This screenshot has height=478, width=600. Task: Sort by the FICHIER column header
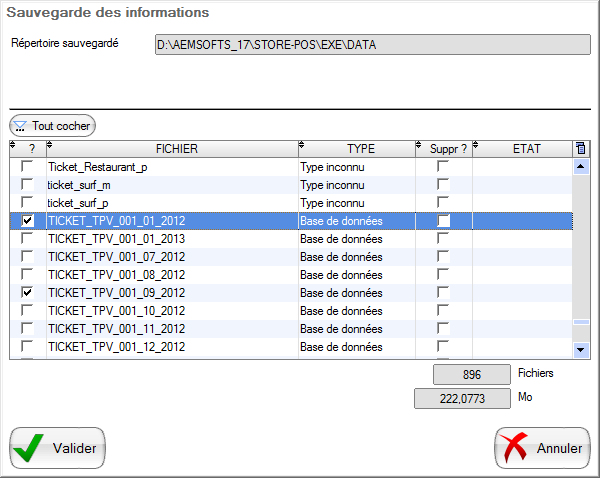tap(171, 149)
